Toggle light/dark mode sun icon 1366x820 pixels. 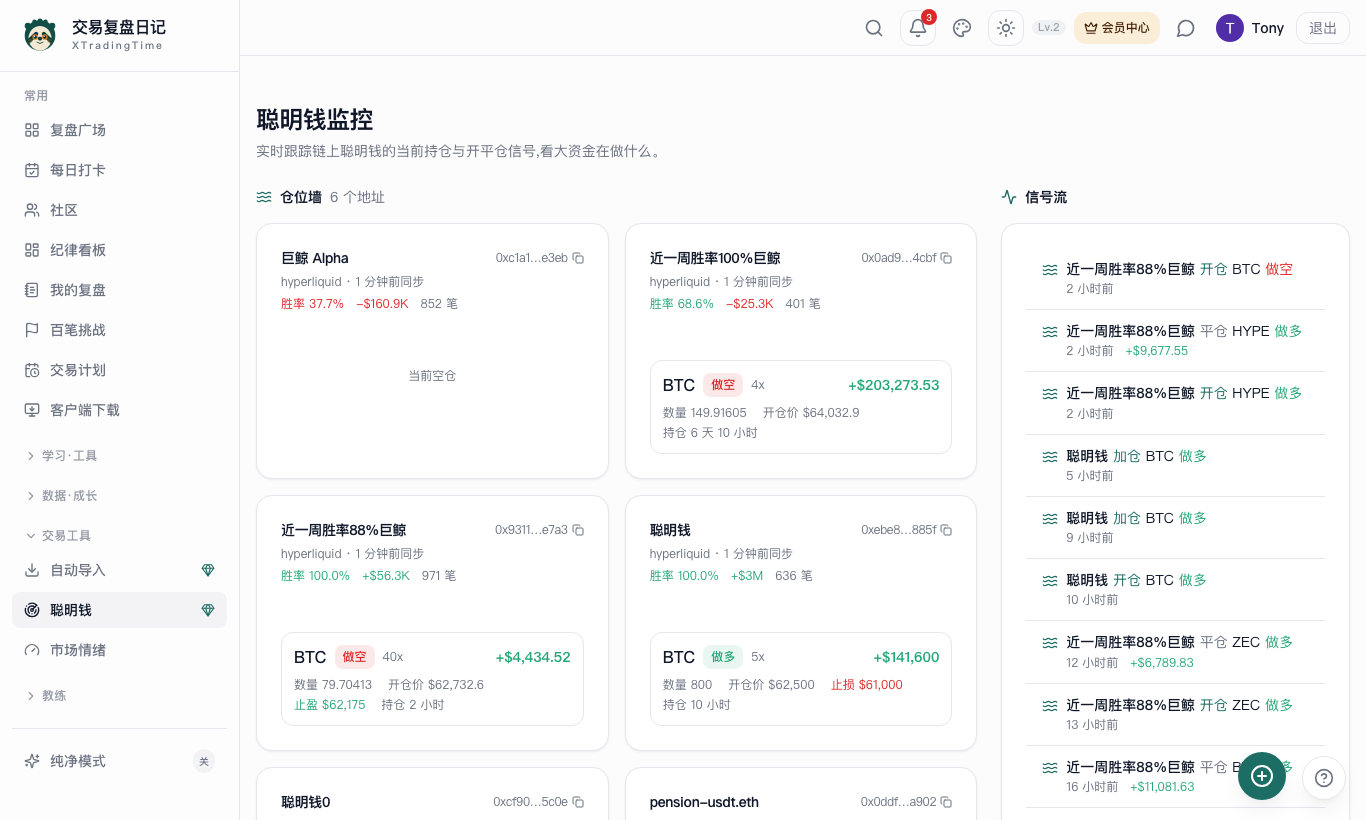tap(1006, 28)
